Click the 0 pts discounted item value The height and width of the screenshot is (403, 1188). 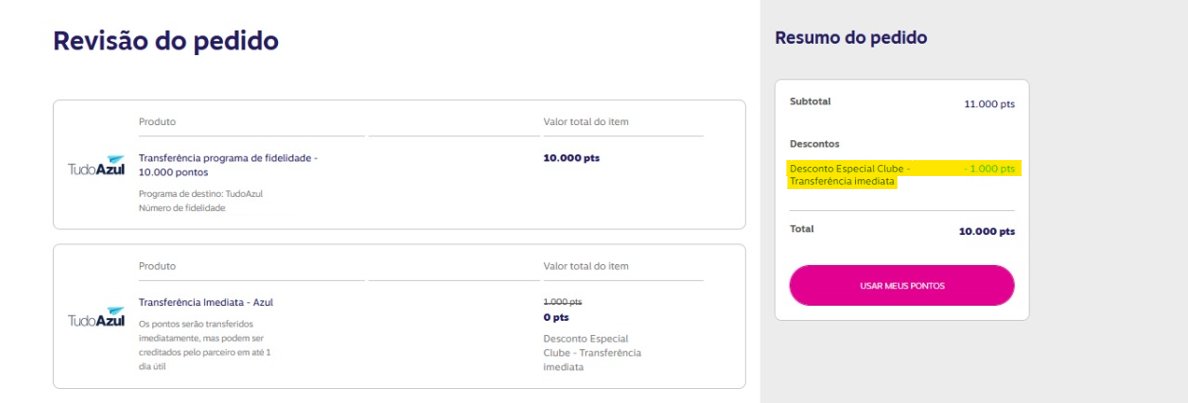[x=556, y=317]
